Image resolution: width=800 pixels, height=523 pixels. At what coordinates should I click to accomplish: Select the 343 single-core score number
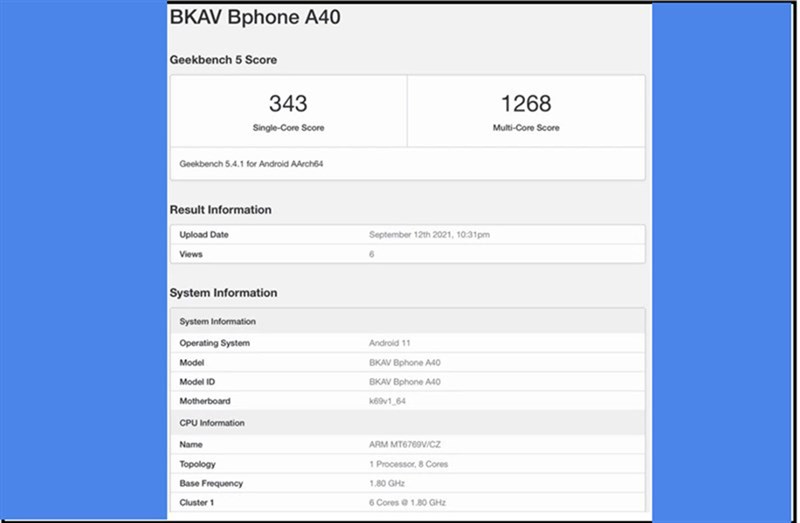[x=288, y=103]
